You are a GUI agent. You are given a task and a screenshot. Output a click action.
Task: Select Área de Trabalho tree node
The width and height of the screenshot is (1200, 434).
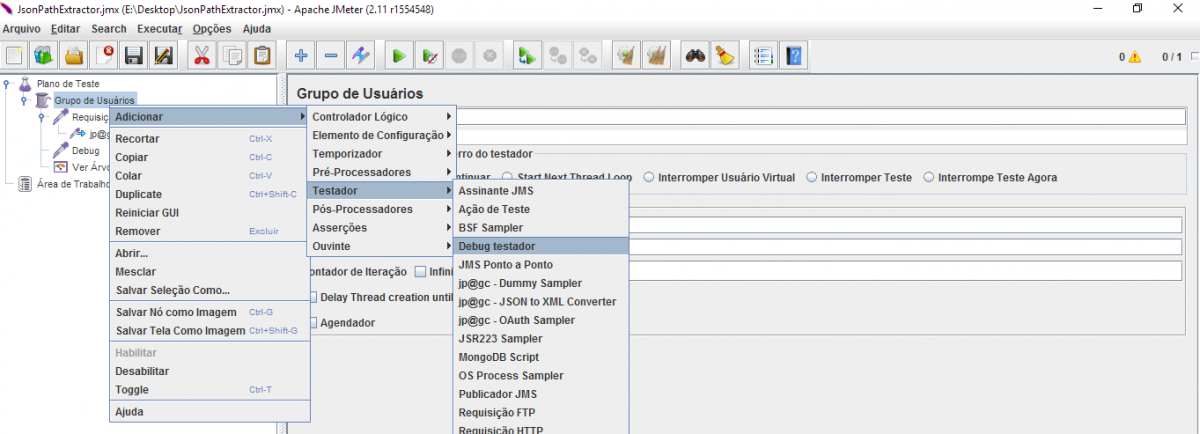pyautogui.click(x=72, y=184)
